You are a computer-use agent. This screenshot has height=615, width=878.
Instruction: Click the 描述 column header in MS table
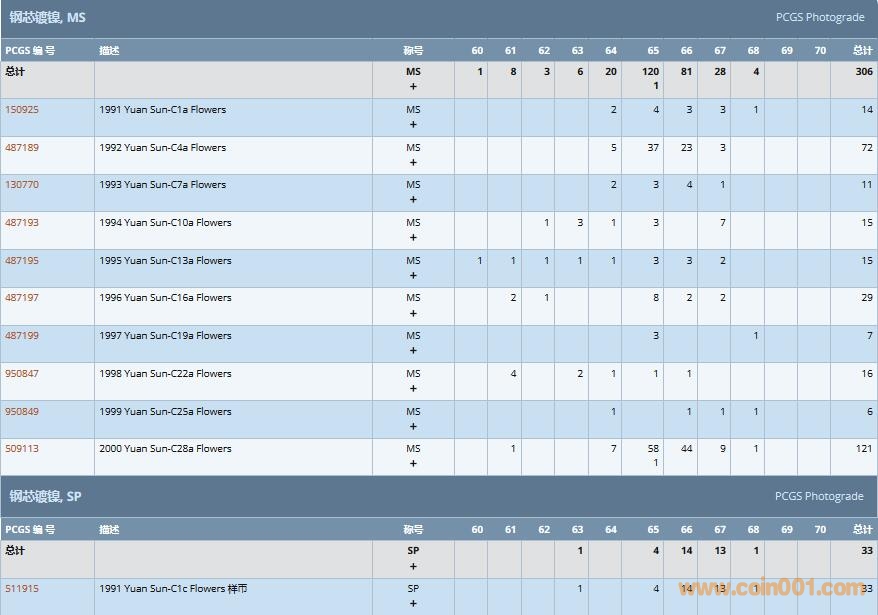[109, 51]
